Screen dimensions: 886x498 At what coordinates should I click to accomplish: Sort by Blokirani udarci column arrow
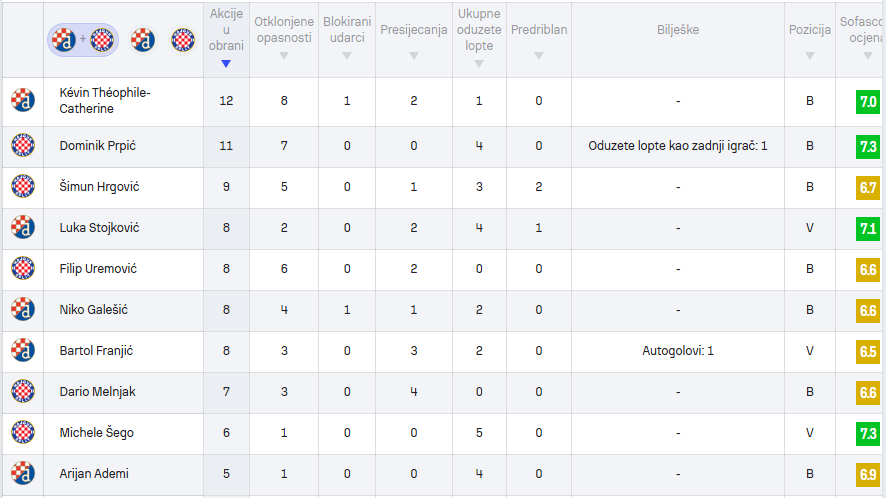click(x=347, y=56)
